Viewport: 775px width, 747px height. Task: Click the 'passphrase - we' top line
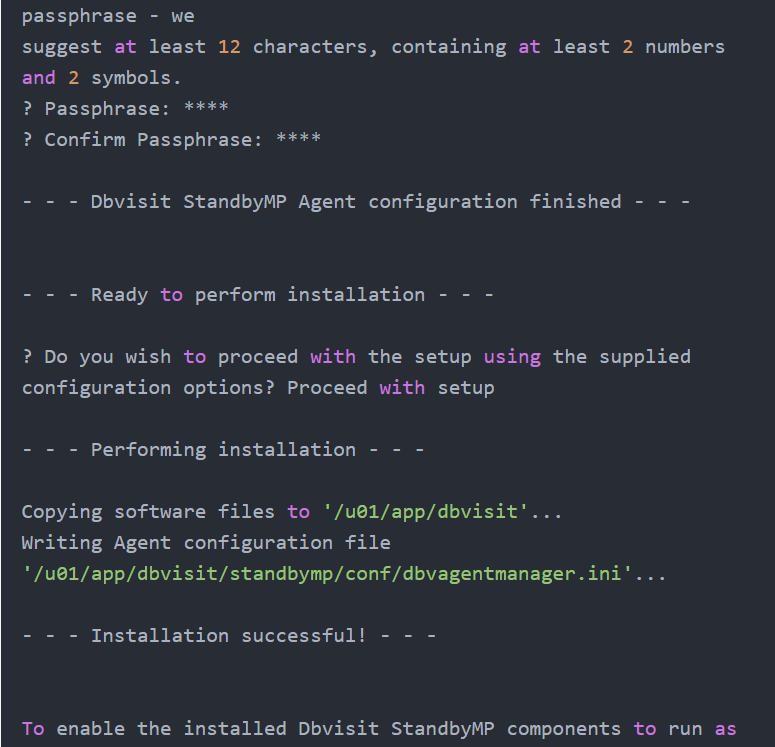pyautogui.click(x=108, y=16)
